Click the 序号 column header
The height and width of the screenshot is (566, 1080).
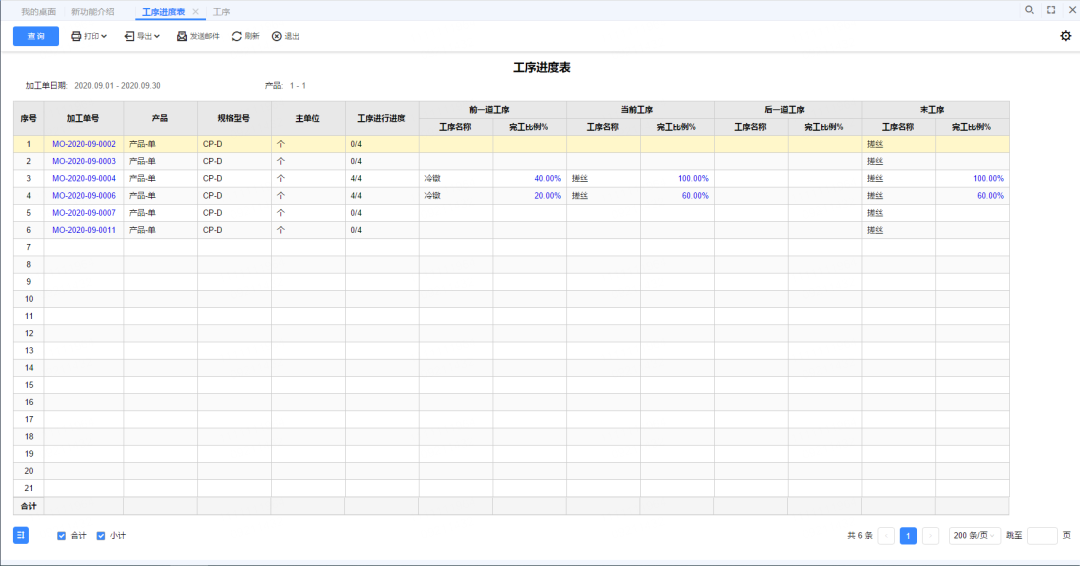28,118
